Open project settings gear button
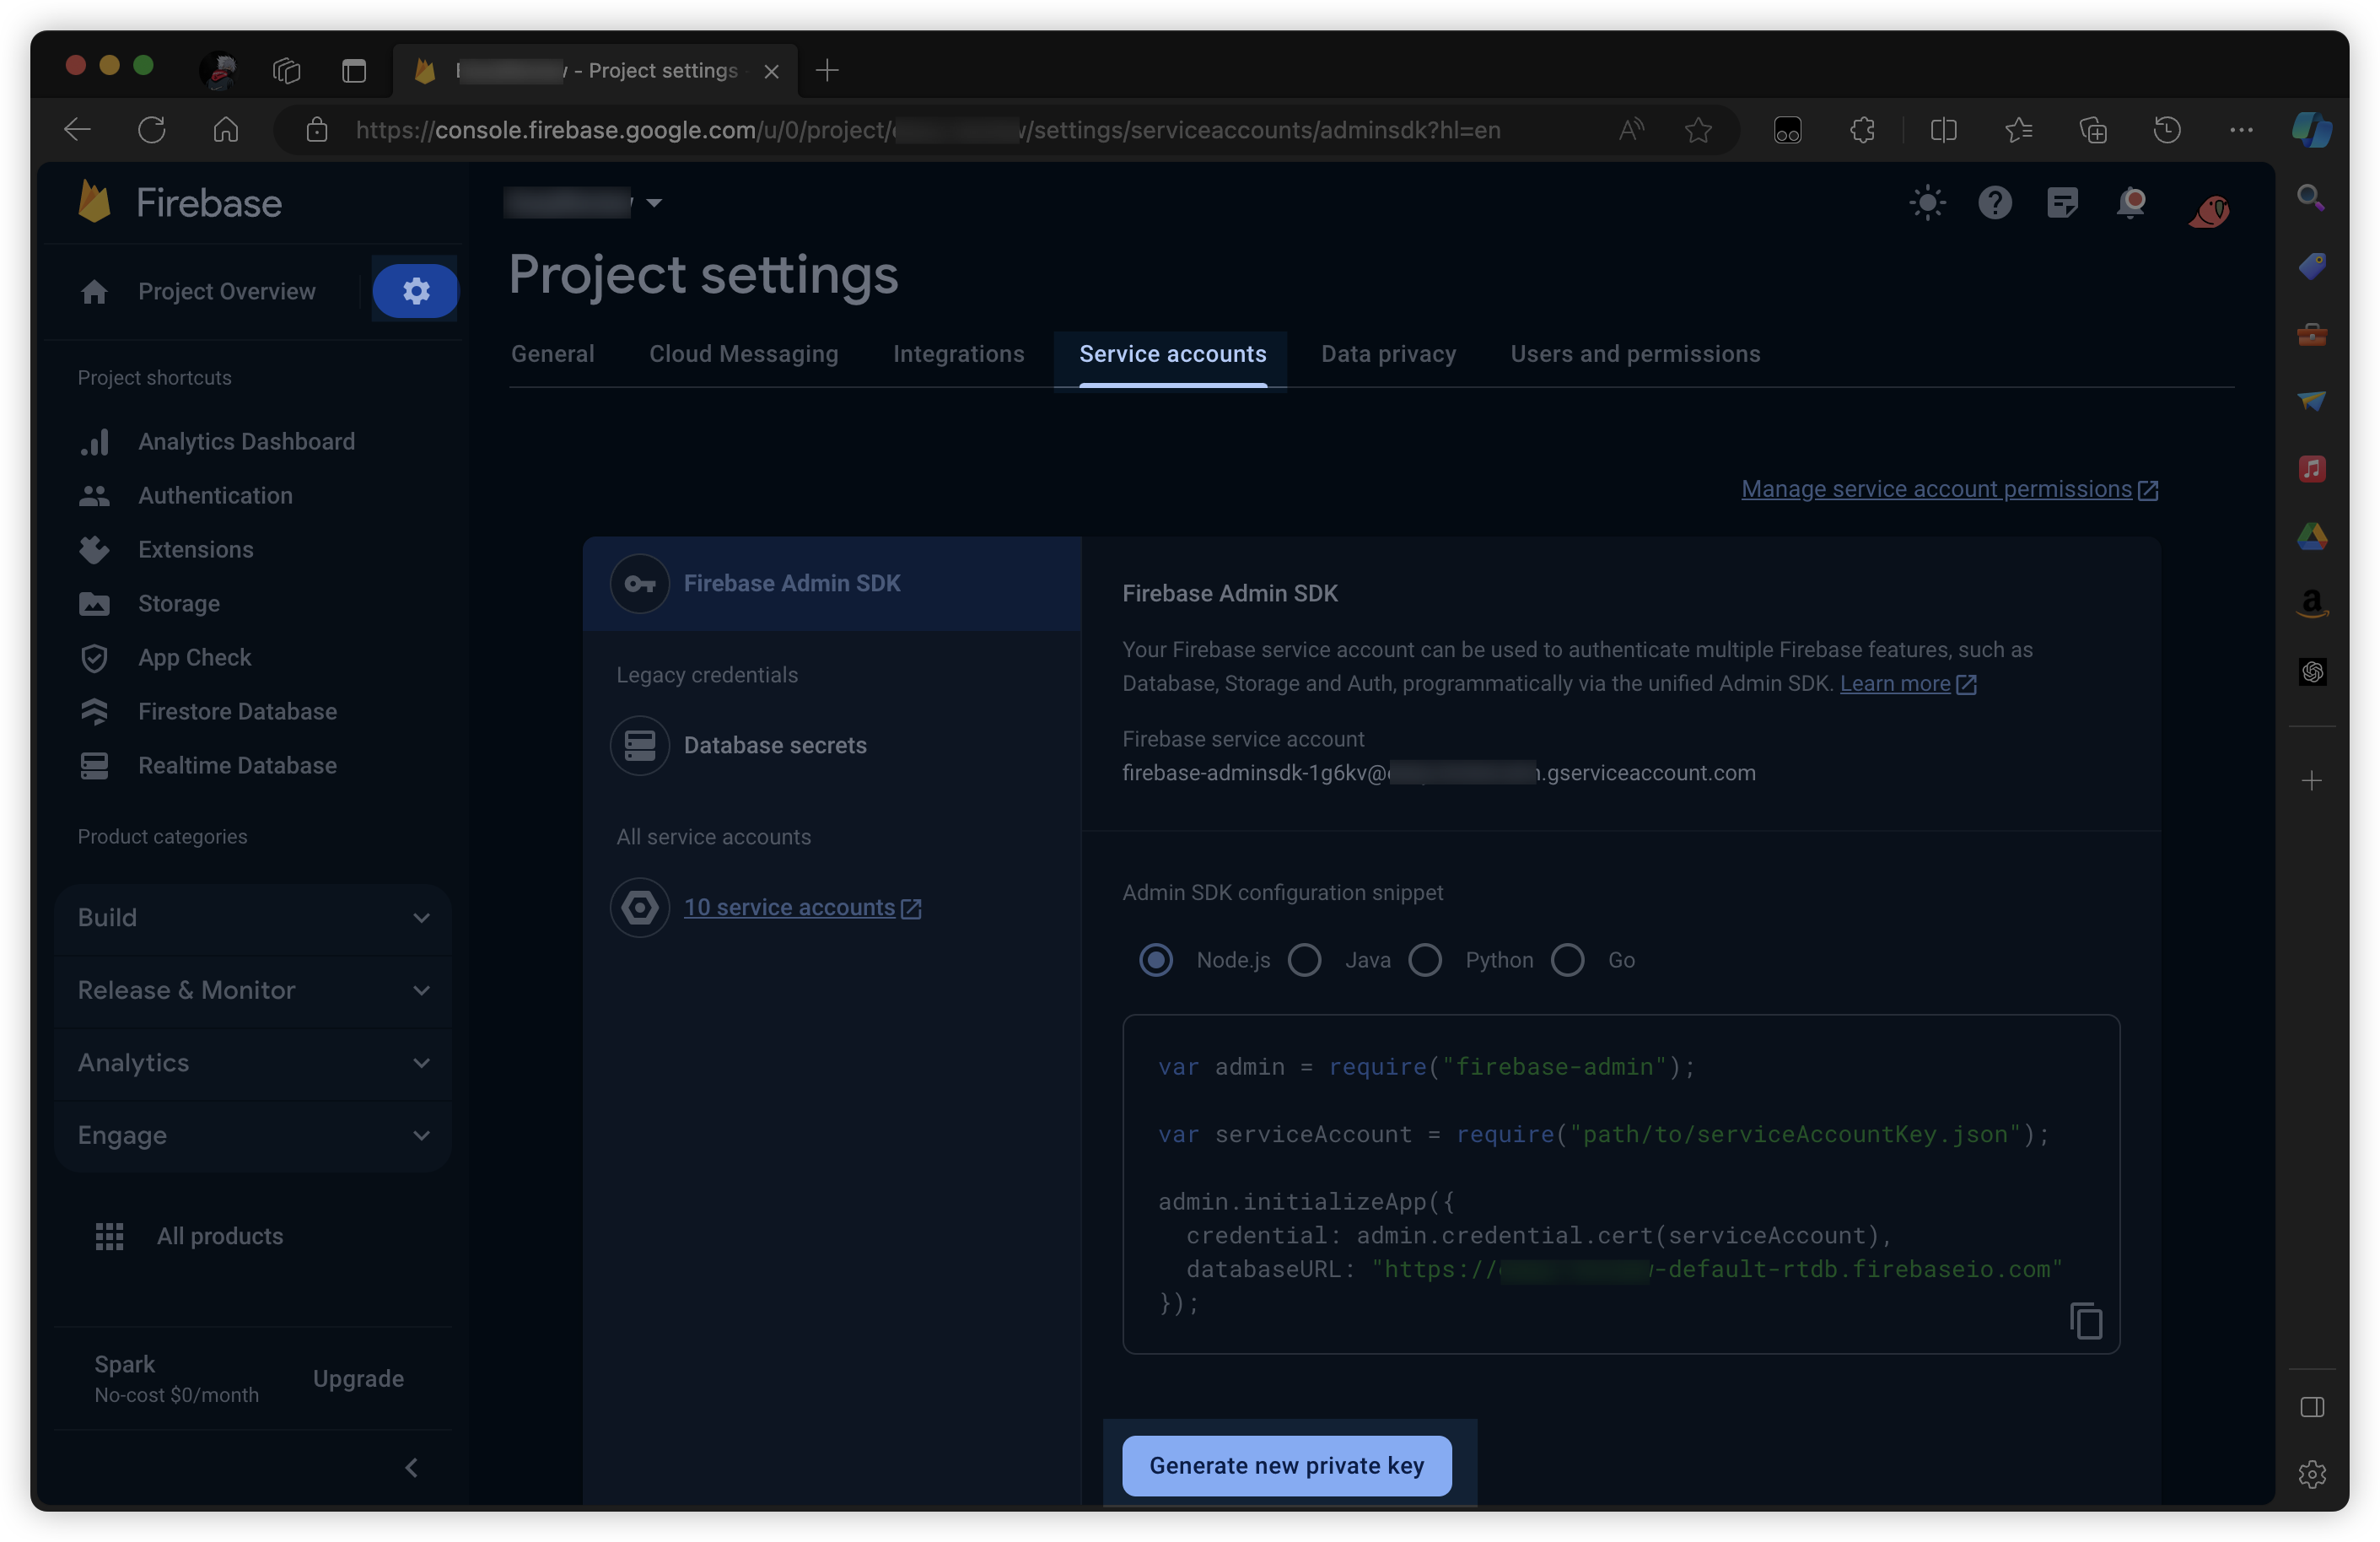Image resolution: width=2380 pixels, height=1542 pixels. coord(415,291)
